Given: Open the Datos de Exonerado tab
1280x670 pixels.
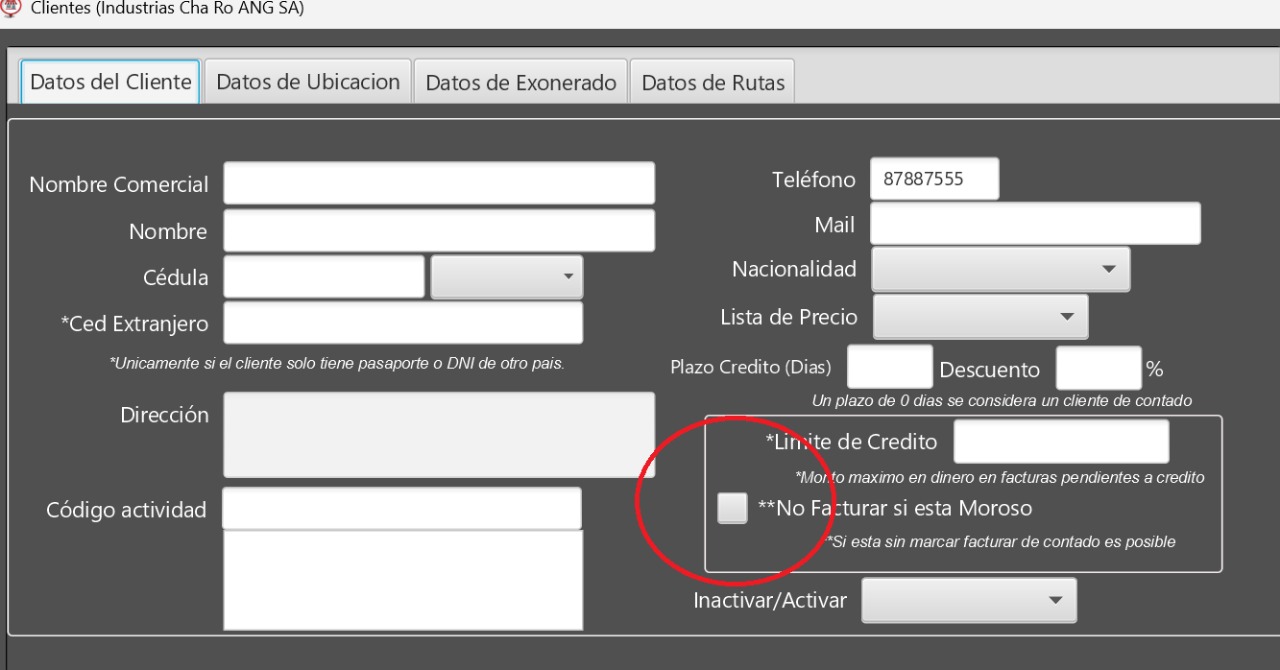Looking at the screenshot, I should click(521, 83).
